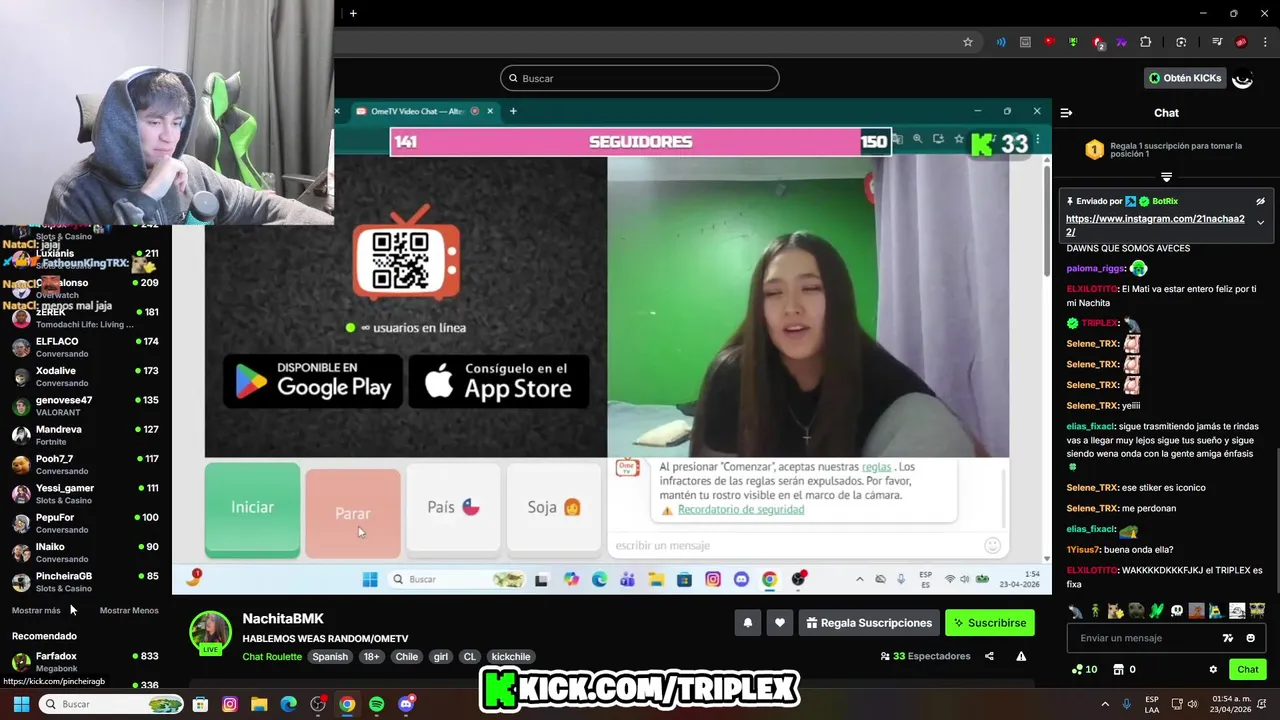The height and width of the screenshot is (720, 1280).
Task: Open Recordatorio de seguridad link
Action: tap(741, 509)
